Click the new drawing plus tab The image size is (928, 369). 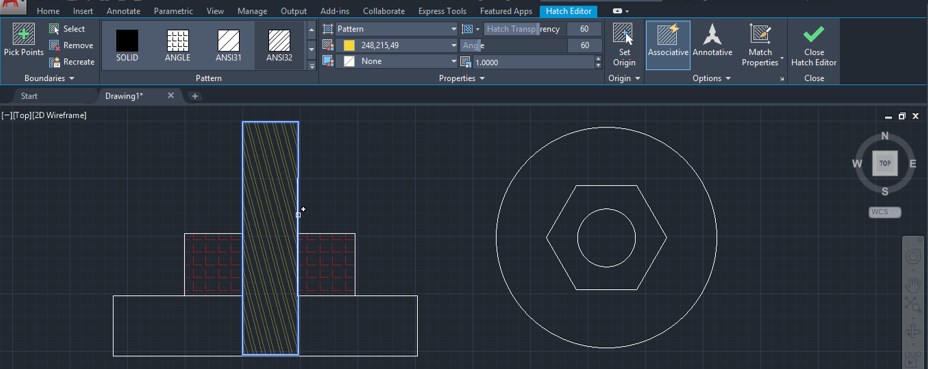click(x=195, y=95)
